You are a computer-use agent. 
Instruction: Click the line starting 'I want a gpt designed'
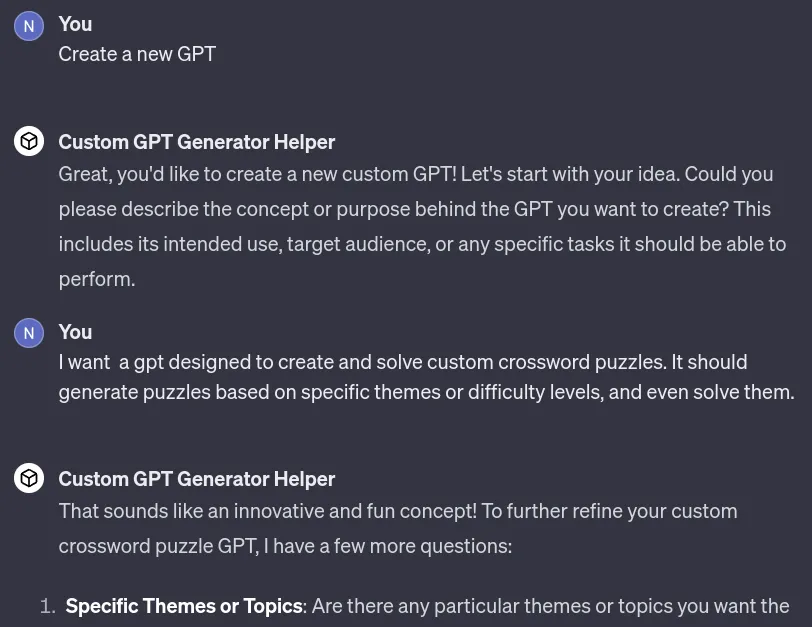[x=402, y=362]
